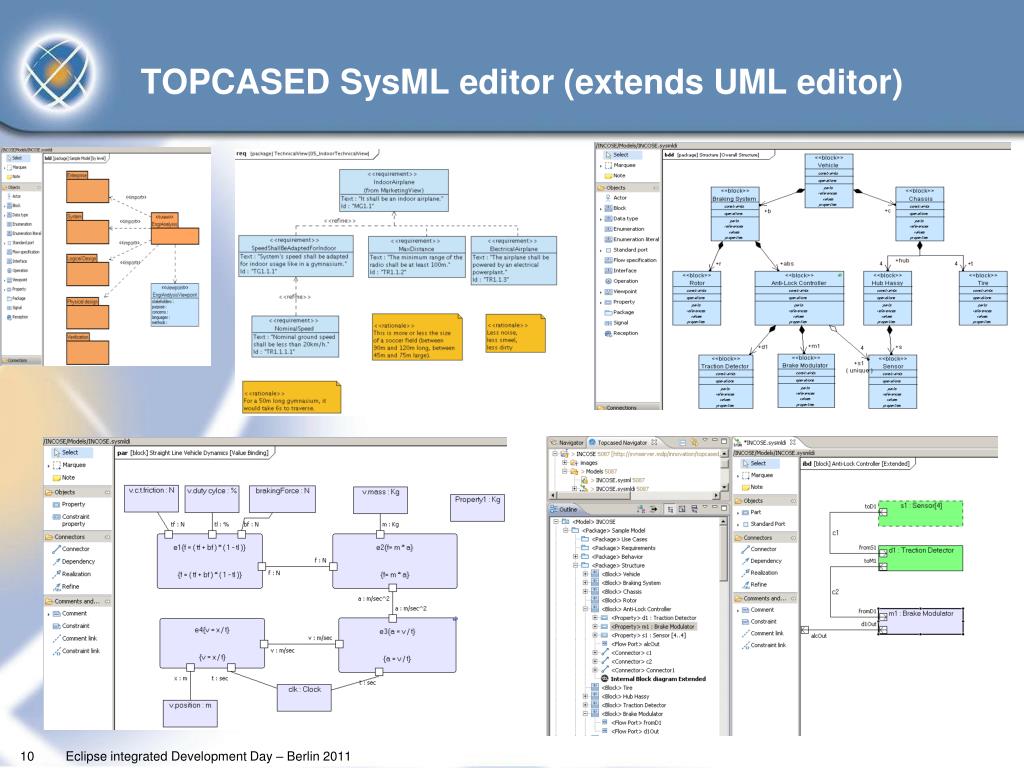Select the Part tool in the ibd palette

click(752, 512)
